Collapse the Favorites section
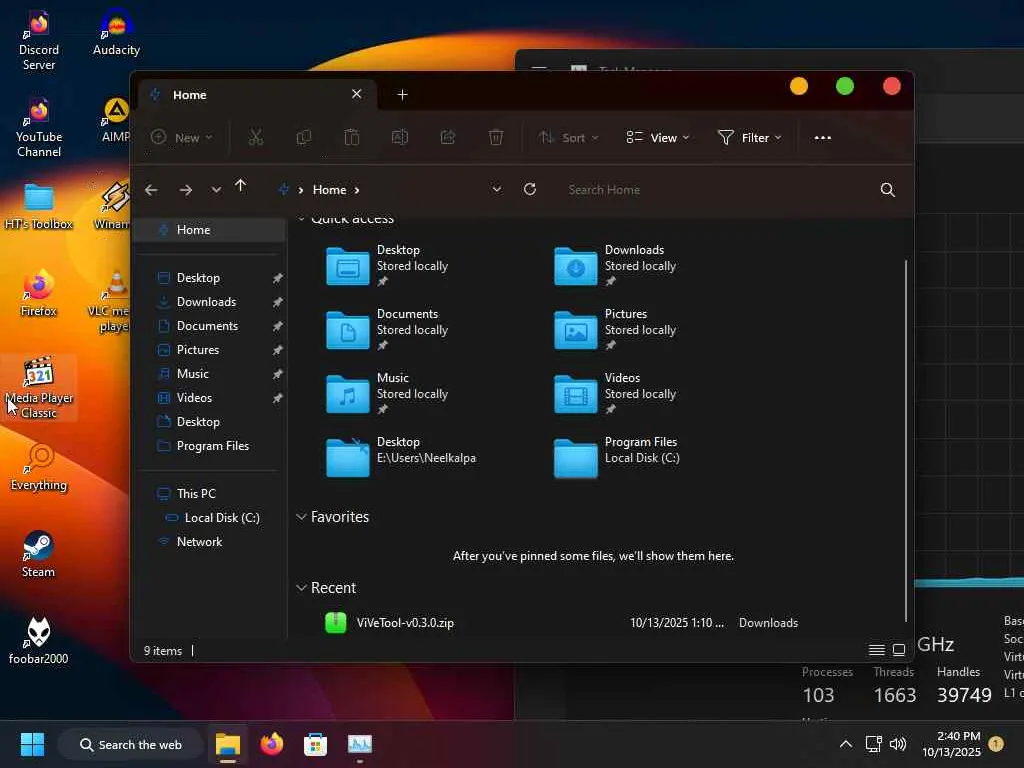 coord(301,517)
